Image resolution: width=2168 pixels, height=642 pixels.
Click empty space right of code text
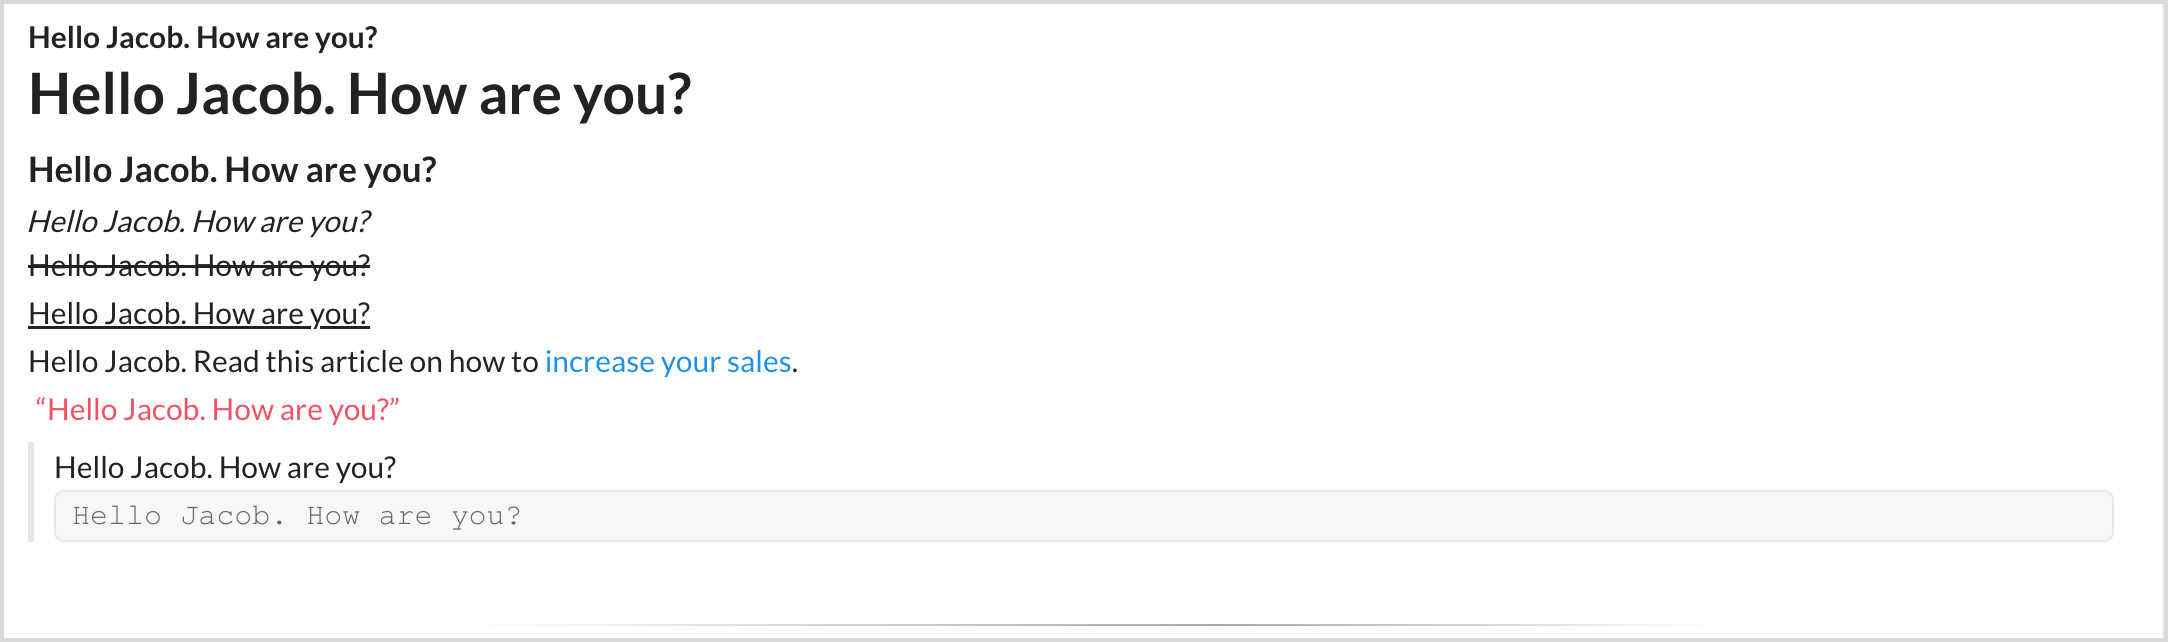click(x=1300, y=516)
